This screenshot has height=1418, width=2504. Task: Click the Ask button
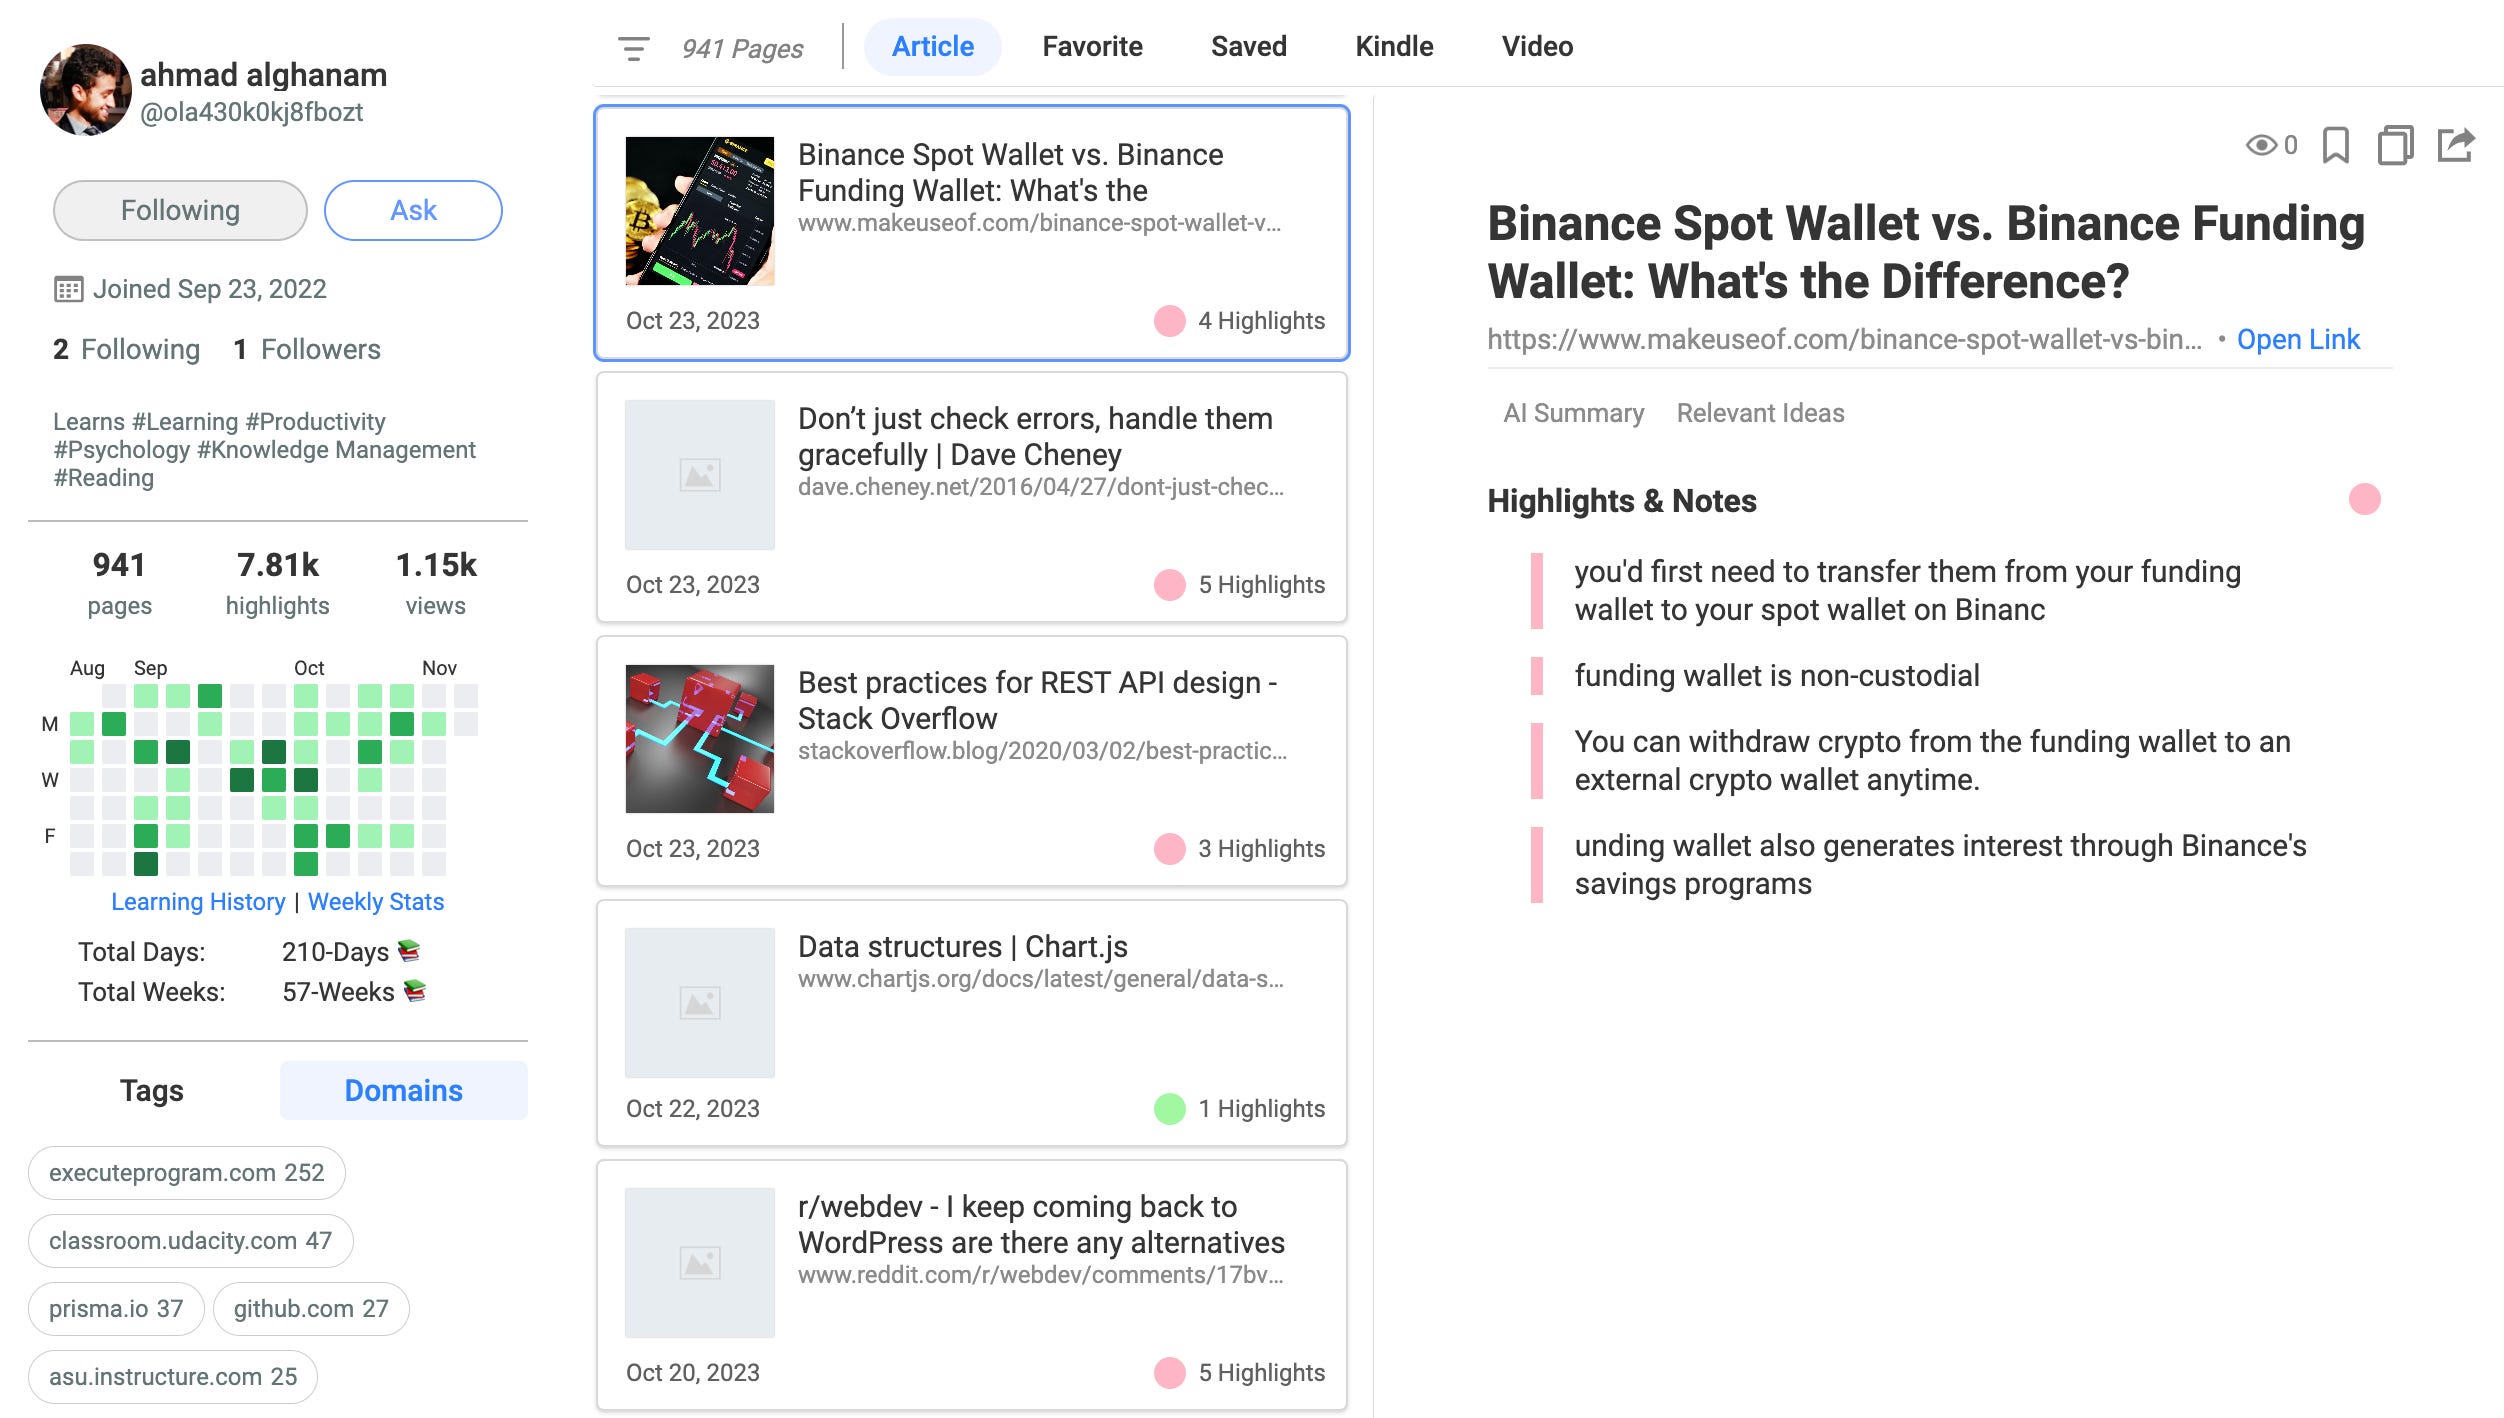tap(413, 210)
